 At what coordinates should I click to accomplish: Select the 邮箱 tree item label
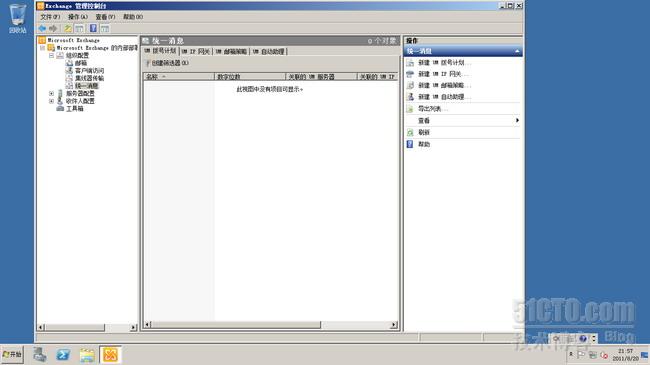click(81, 63)
